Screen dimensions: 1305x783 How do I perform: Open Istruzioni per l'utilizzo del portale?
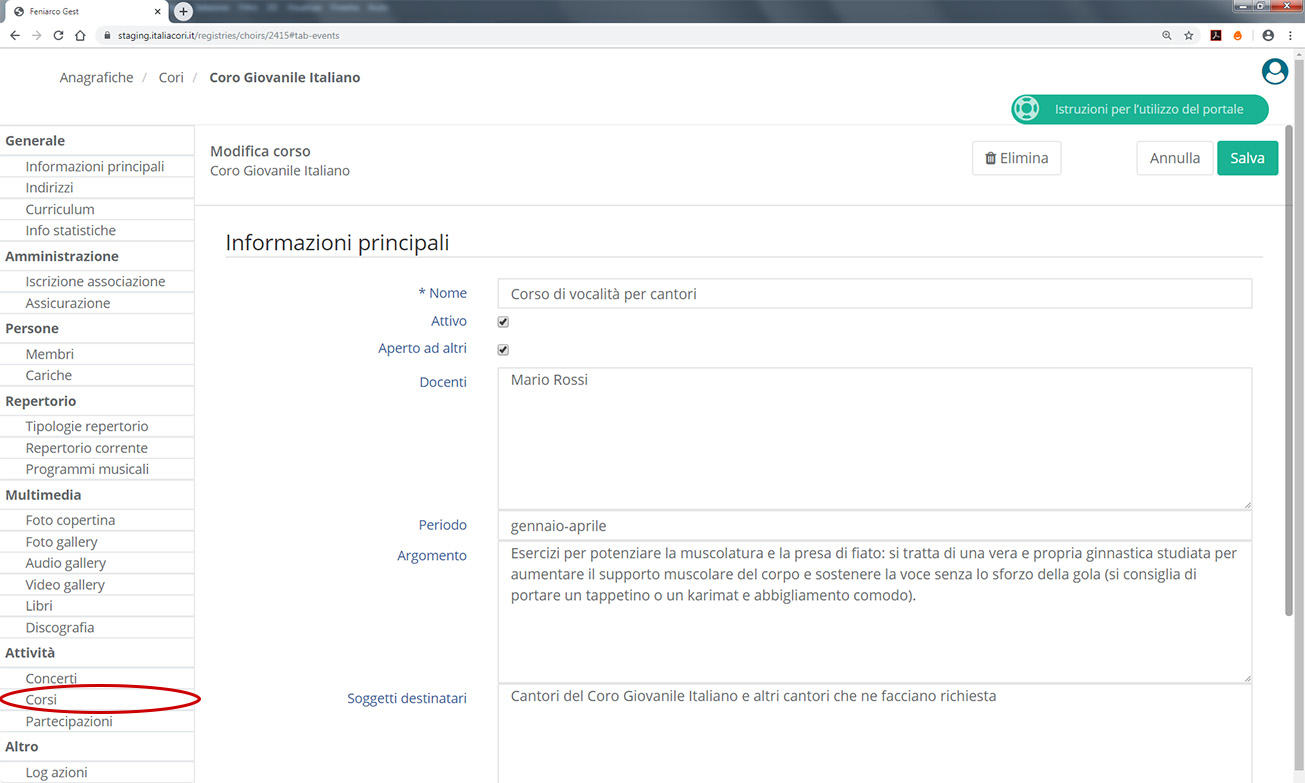point(1140,109)
